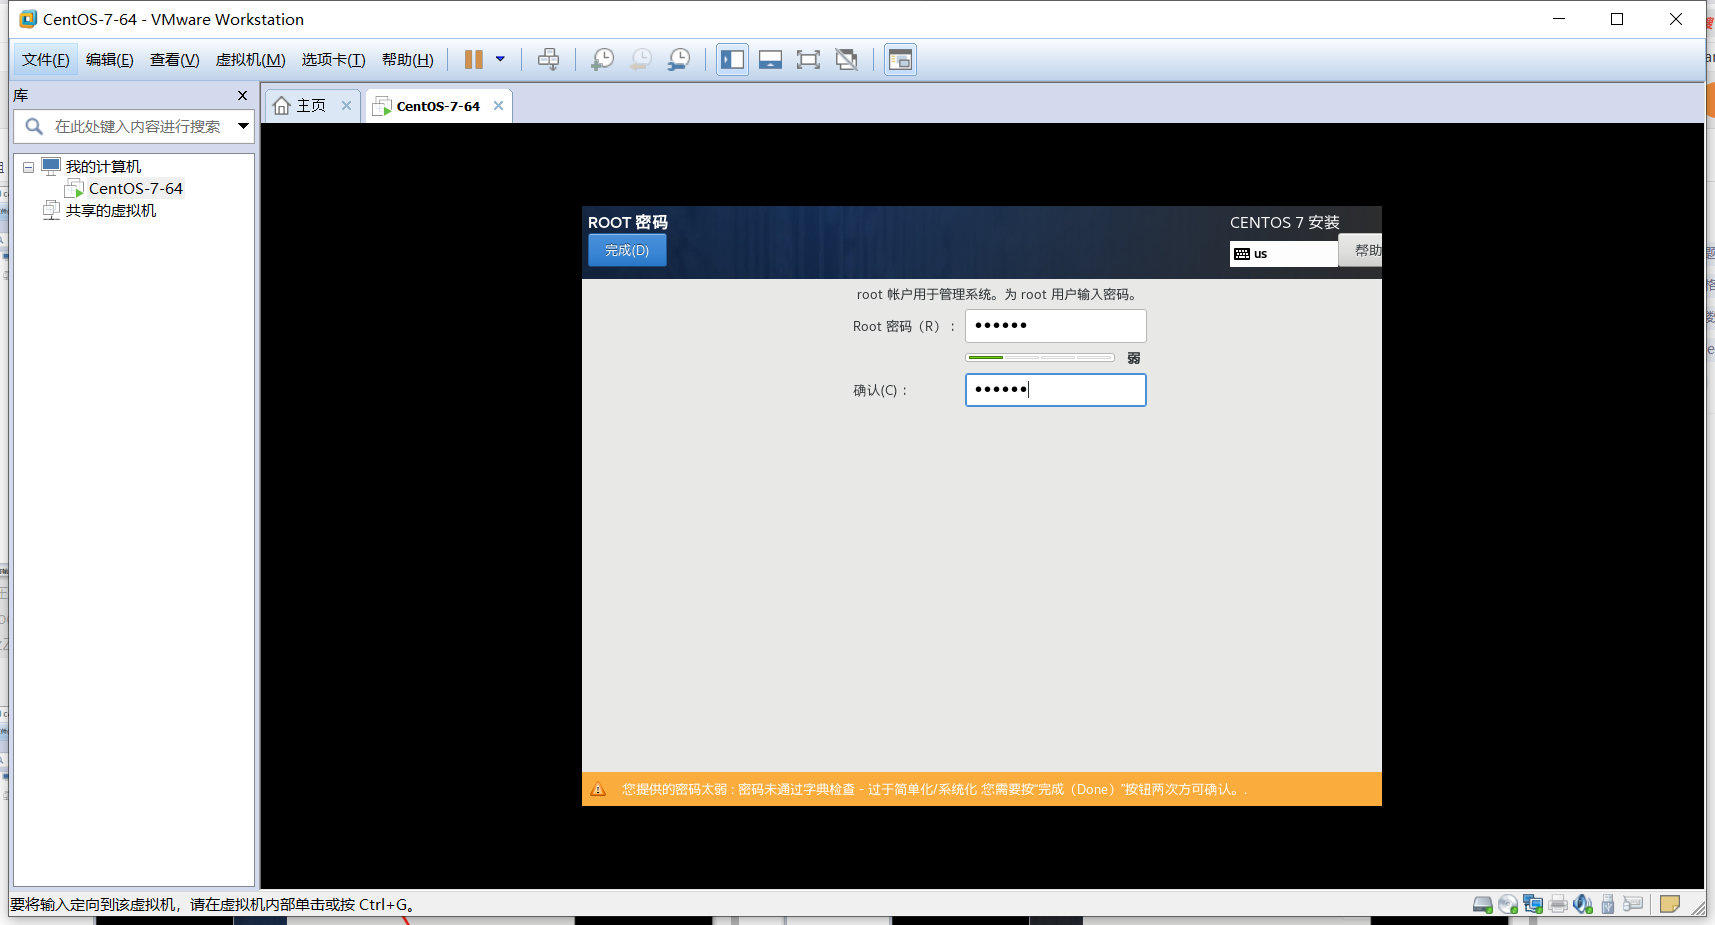Select 共享的虚拟机 in the library

(111, 211)
